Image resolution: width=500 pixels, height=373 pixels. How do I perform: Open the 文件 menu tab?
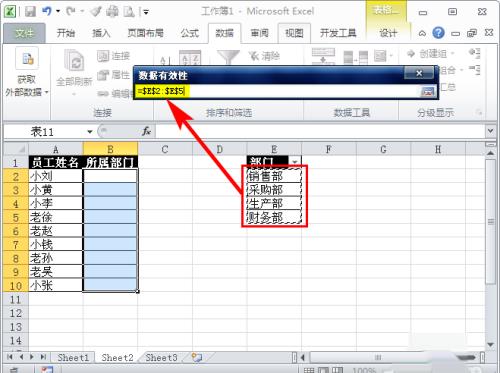24,33
